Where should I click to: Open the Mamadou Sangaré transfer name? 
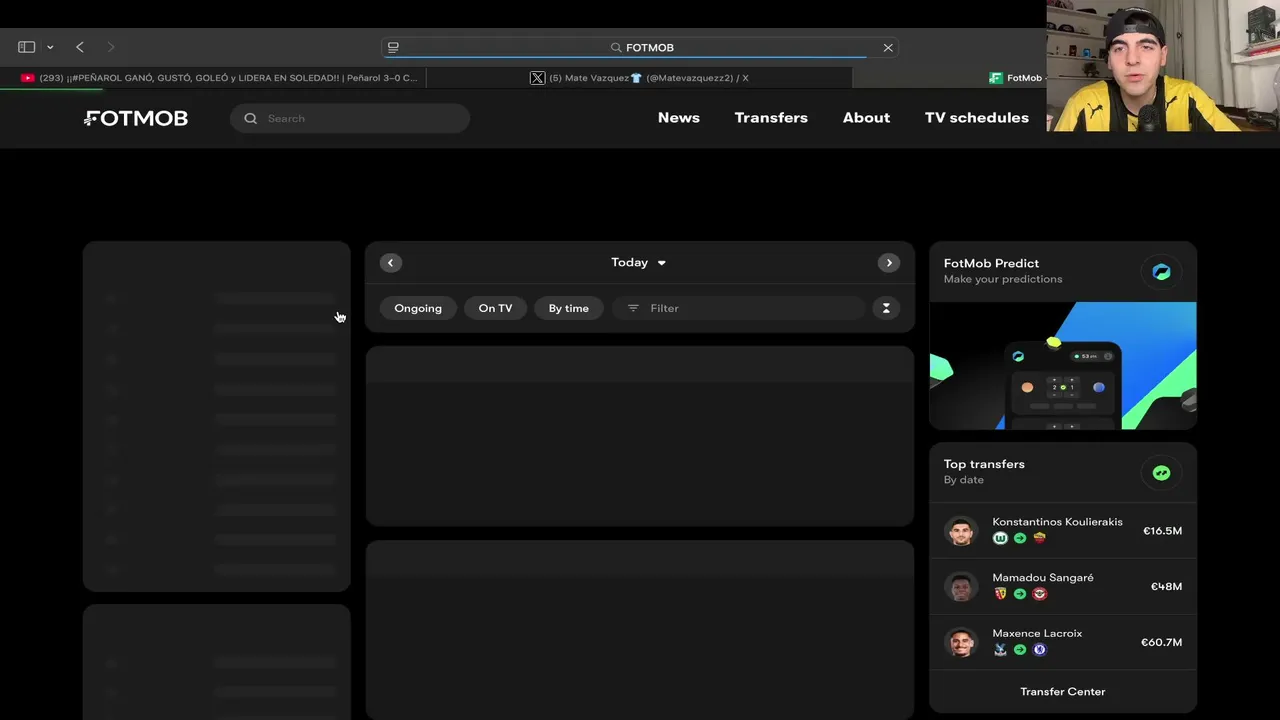click(1043, 578)
